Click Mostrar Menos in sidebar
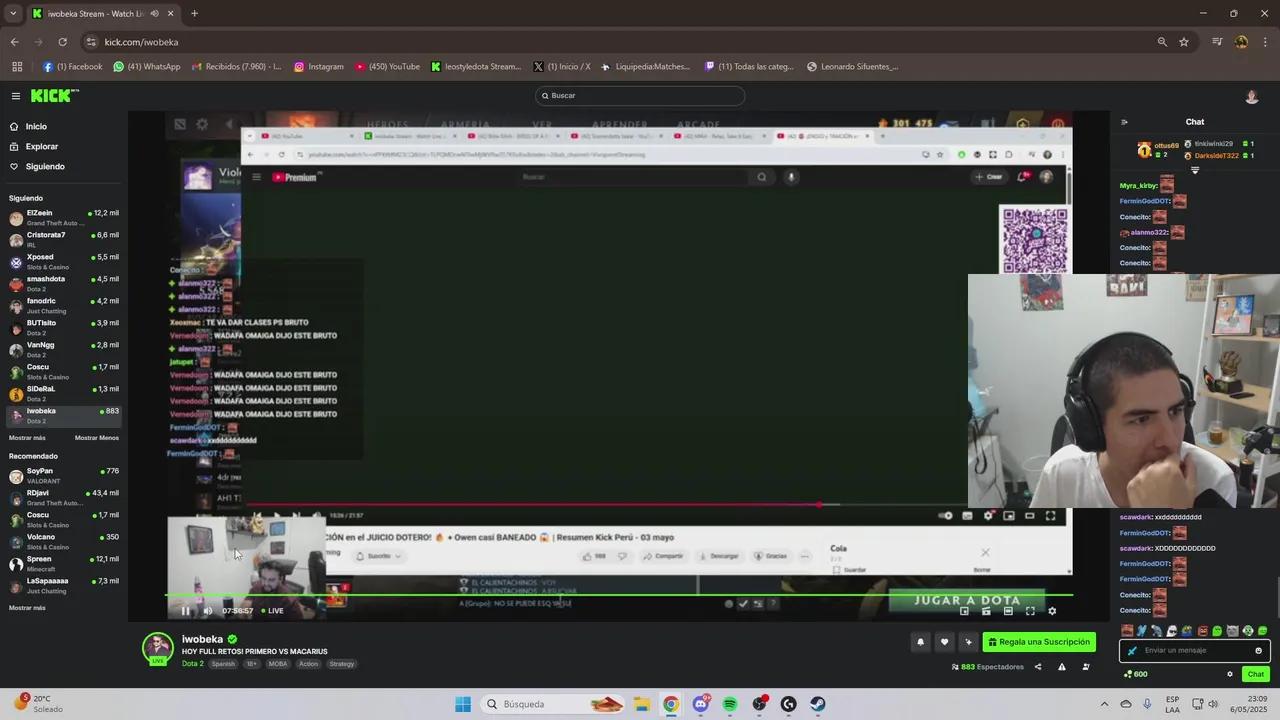This screenshot has height=720, width=1280. coord(97,438)
